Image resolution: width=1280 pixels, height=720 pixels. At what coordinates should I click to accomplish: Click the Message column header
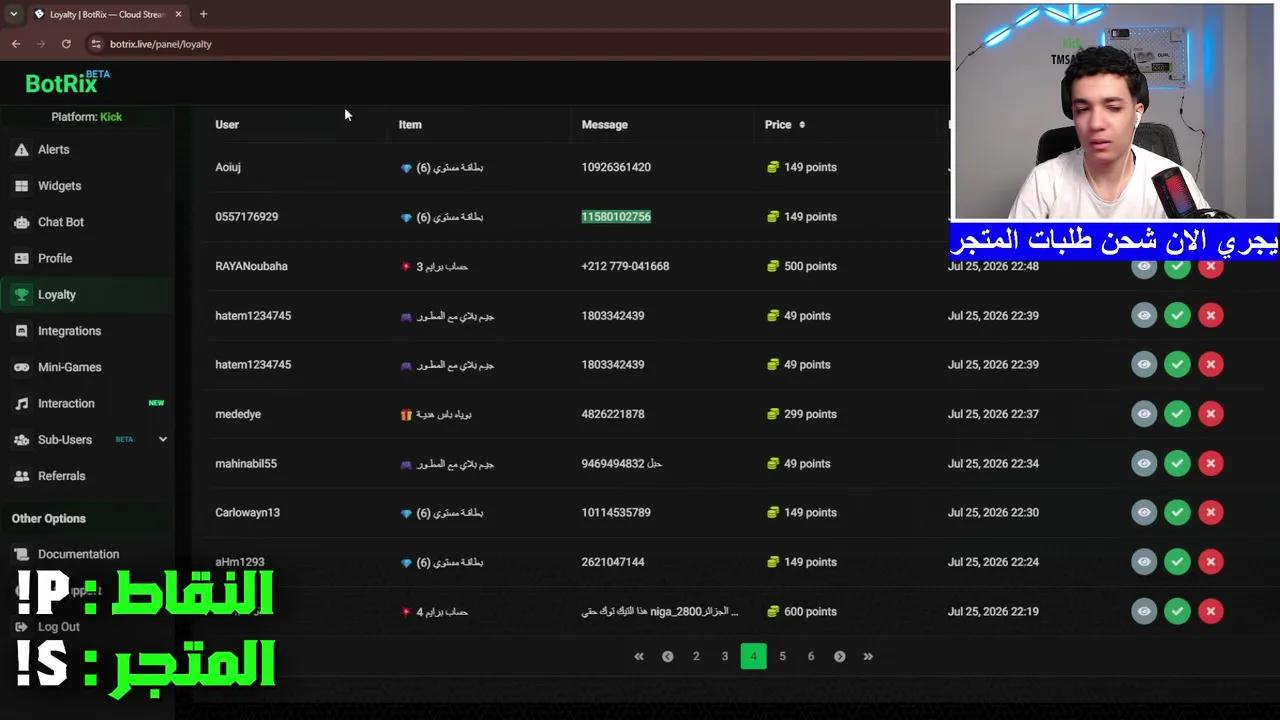(x=605, y=125)
